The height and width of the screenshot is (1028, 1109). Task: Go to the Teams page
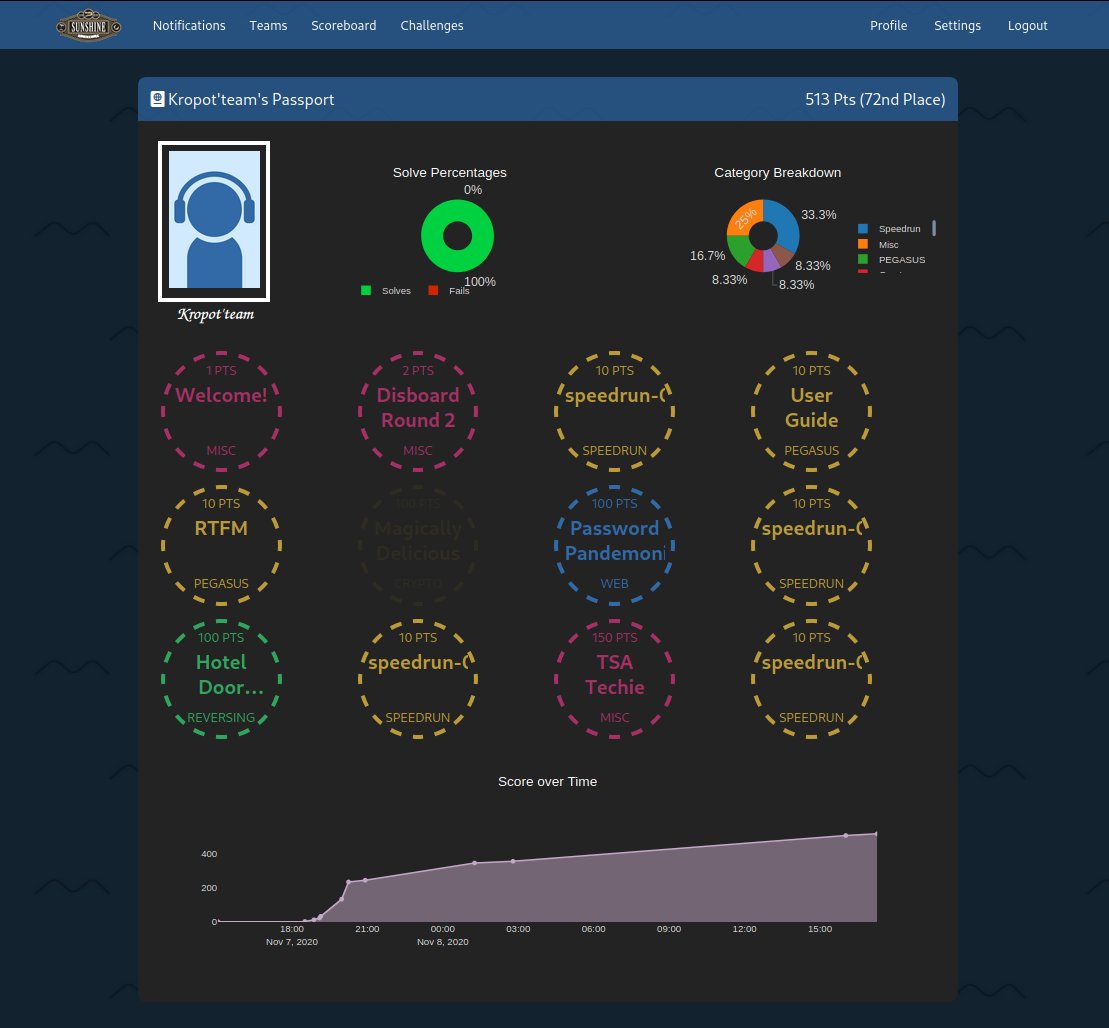[268, 25]
